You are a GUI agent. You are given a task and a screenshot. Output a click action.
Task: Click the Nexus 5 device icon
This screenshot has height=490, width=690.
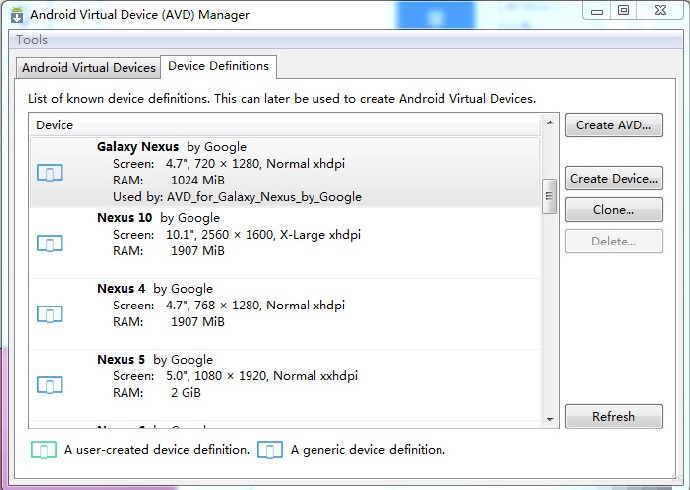coord(50,385)
